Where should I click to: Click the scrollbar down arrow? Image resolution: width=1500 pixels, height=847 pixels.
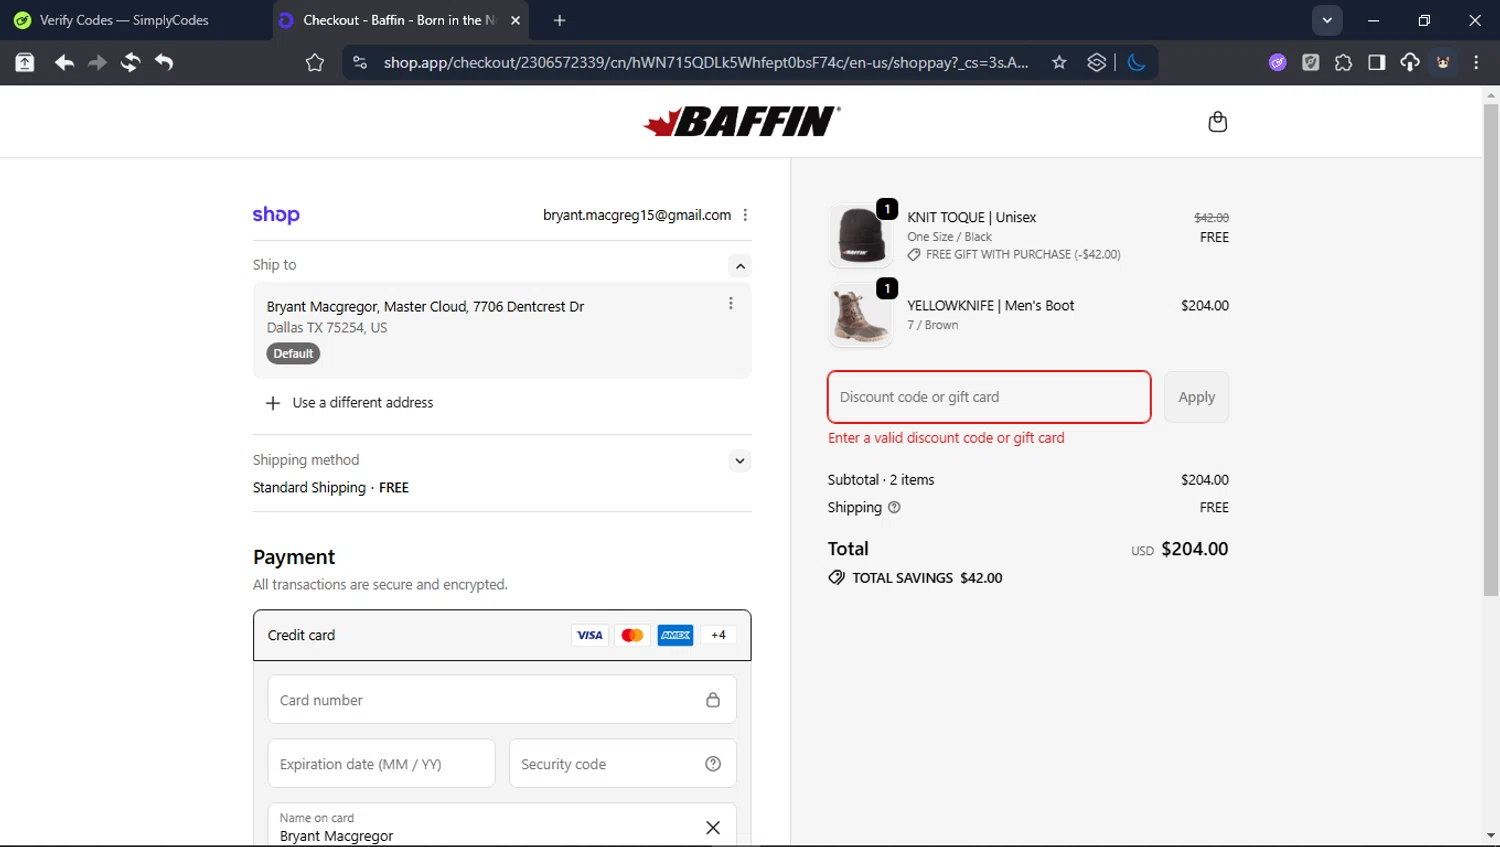click(1491, 836)
